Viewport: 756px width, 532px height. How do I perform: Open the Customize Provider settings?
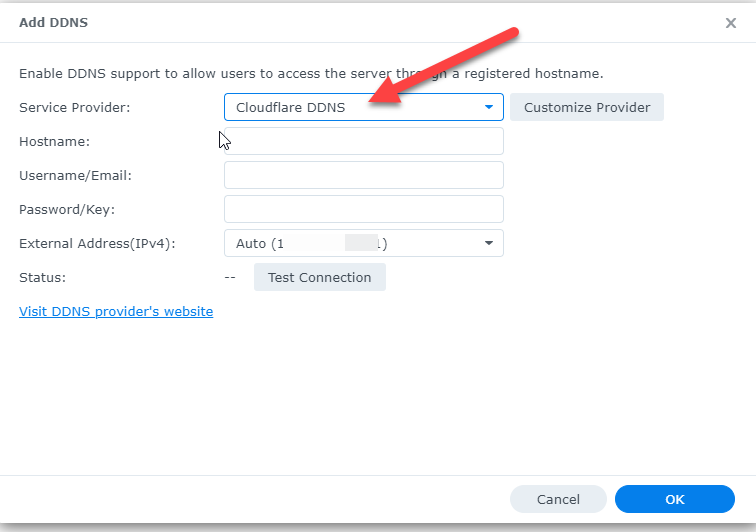pyautogui.click(x=587, y=107)
